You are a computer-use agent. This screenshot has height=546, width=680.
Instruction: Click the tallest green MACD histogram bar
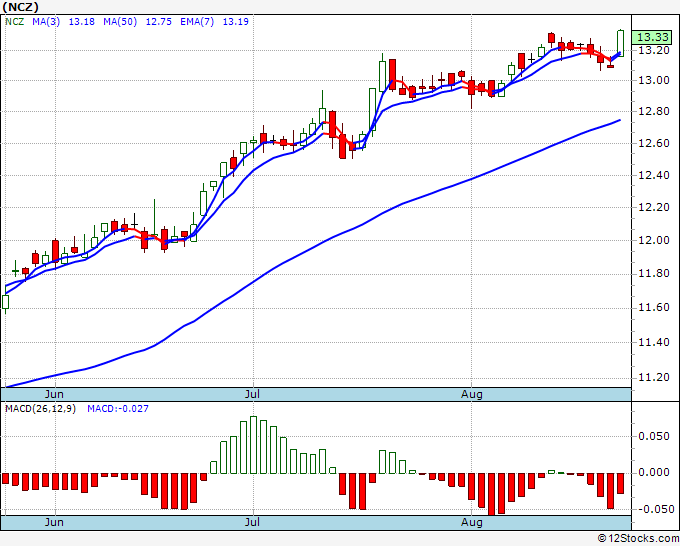[x=253, y=445]
